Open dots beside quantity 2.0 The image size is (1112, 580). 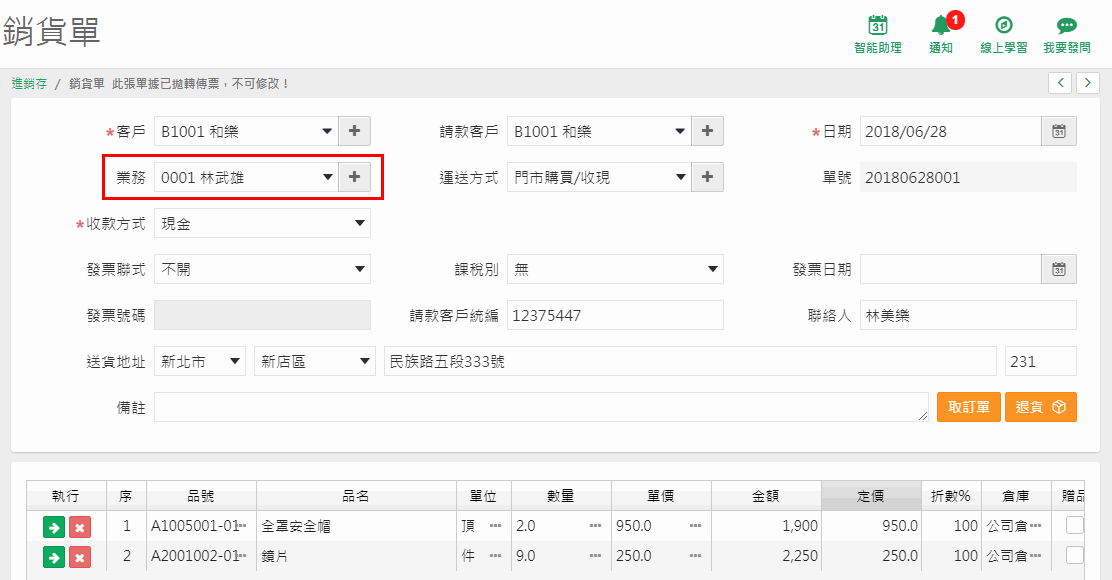coord(595,526)
